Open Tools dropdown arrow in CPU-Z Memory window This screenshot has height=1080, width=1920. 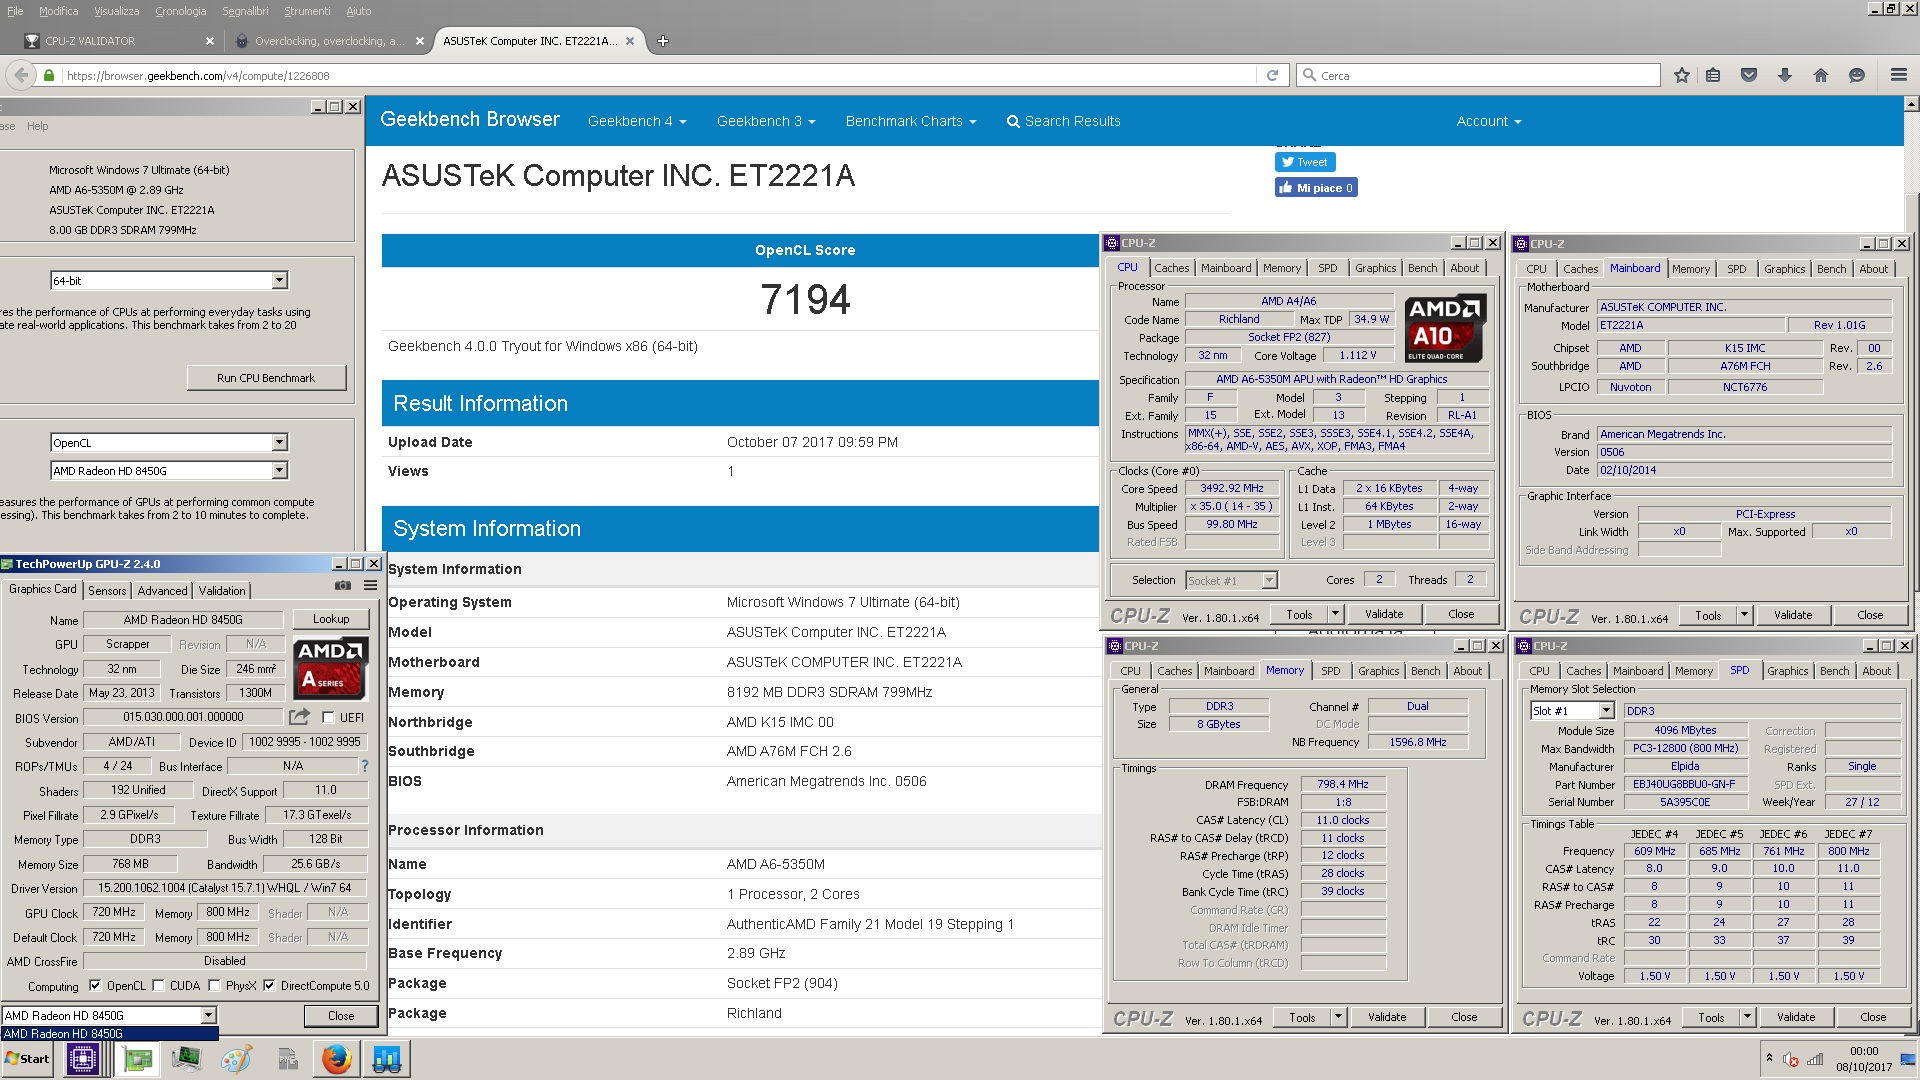click(1338, 1017)
